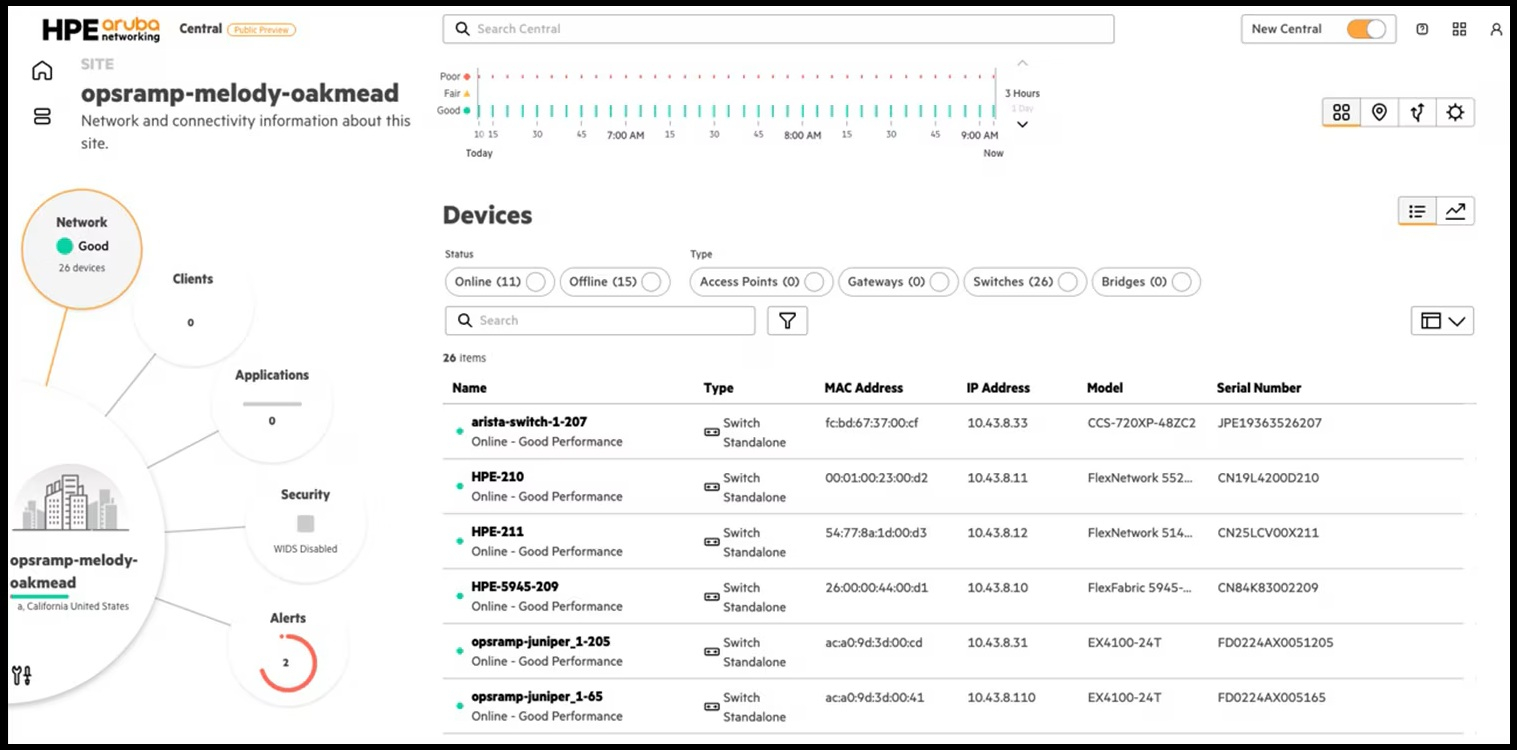Click serial number CN19L4200D210

point(1267,478)
